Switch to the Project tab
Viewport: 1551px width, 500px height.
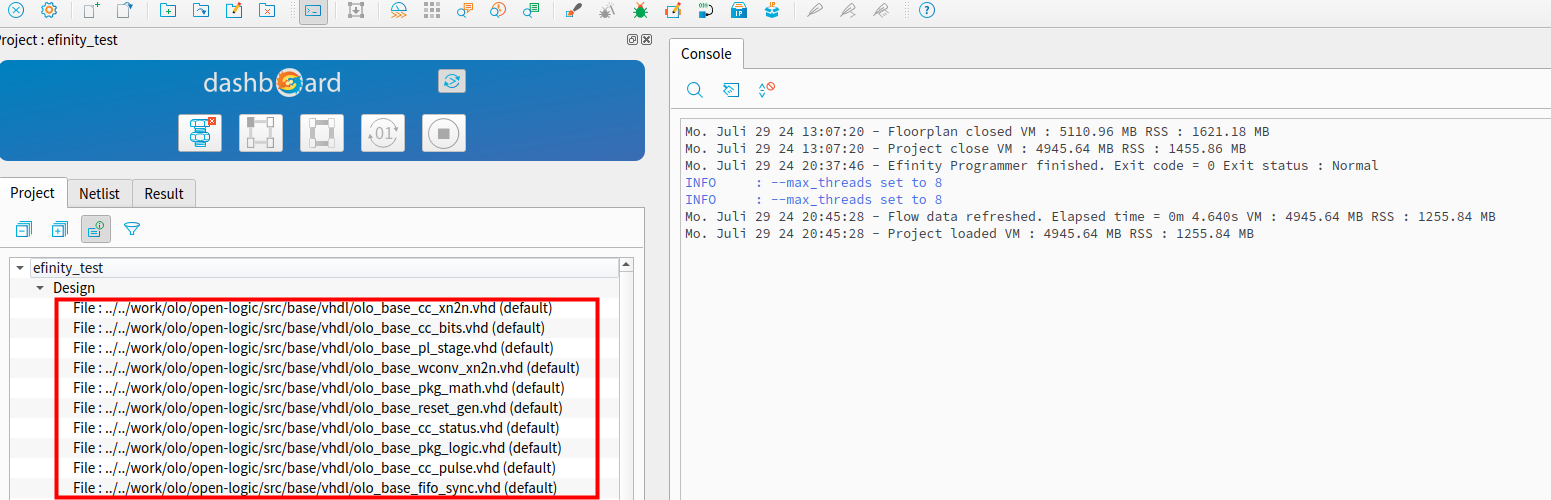(33, 193)
